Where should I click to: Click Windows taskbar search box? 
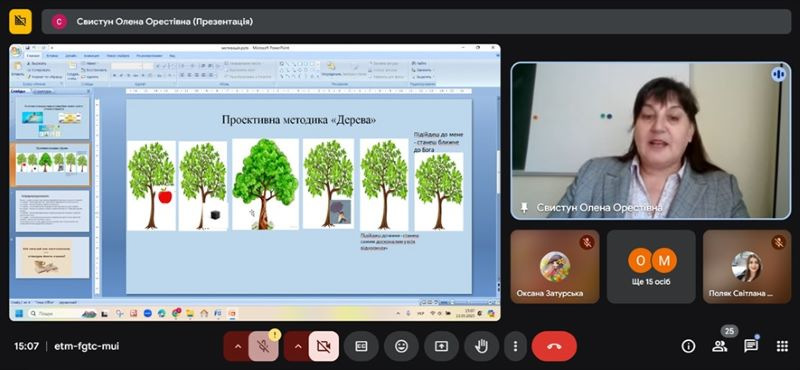coord(62,313)
